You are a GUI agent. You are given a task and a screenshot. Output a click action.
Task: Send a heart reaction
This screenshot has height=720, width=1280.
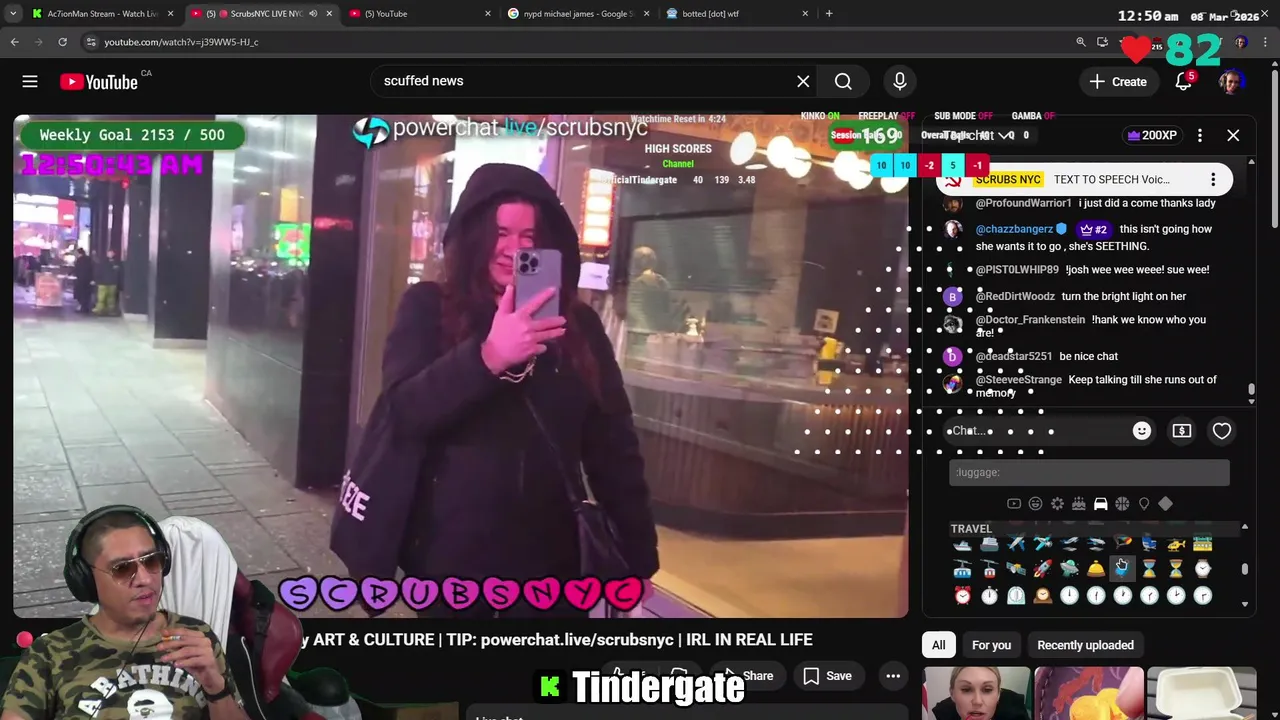point(1222,431)
